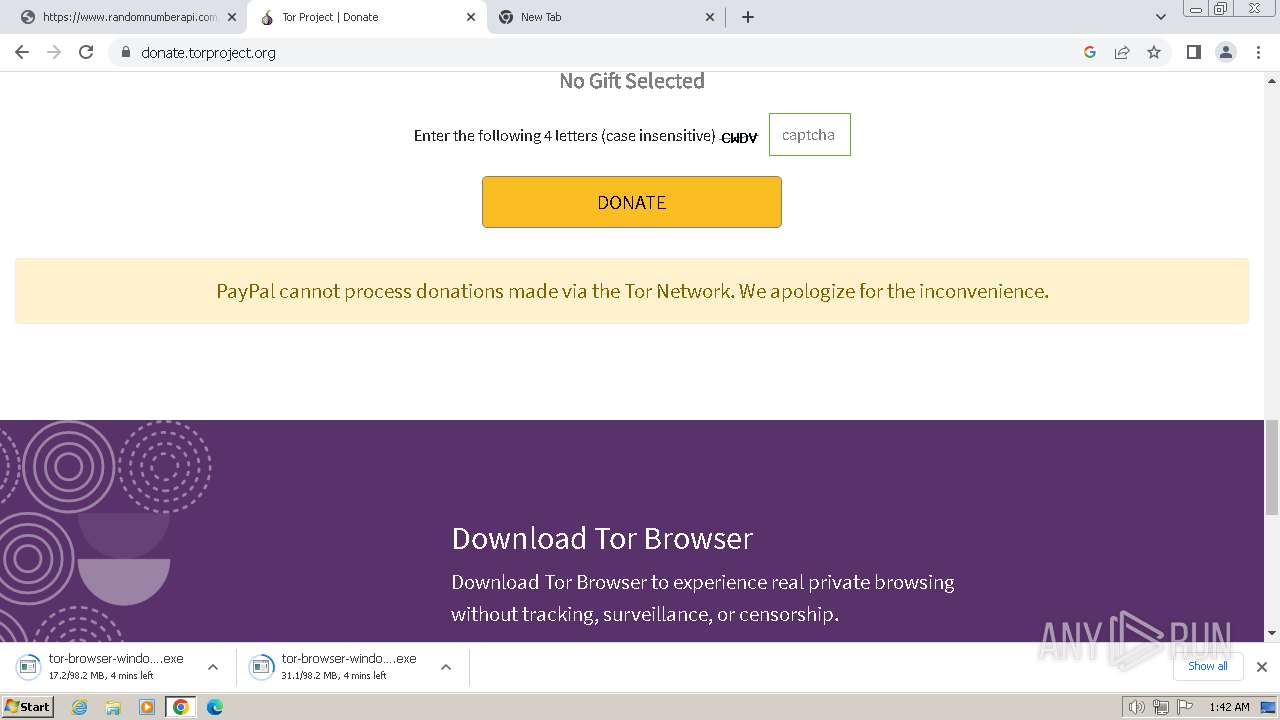This screenshot has width=1280, height=720.
Task: Expand options for the 31.1 MB download
Action: click(446, 667)
